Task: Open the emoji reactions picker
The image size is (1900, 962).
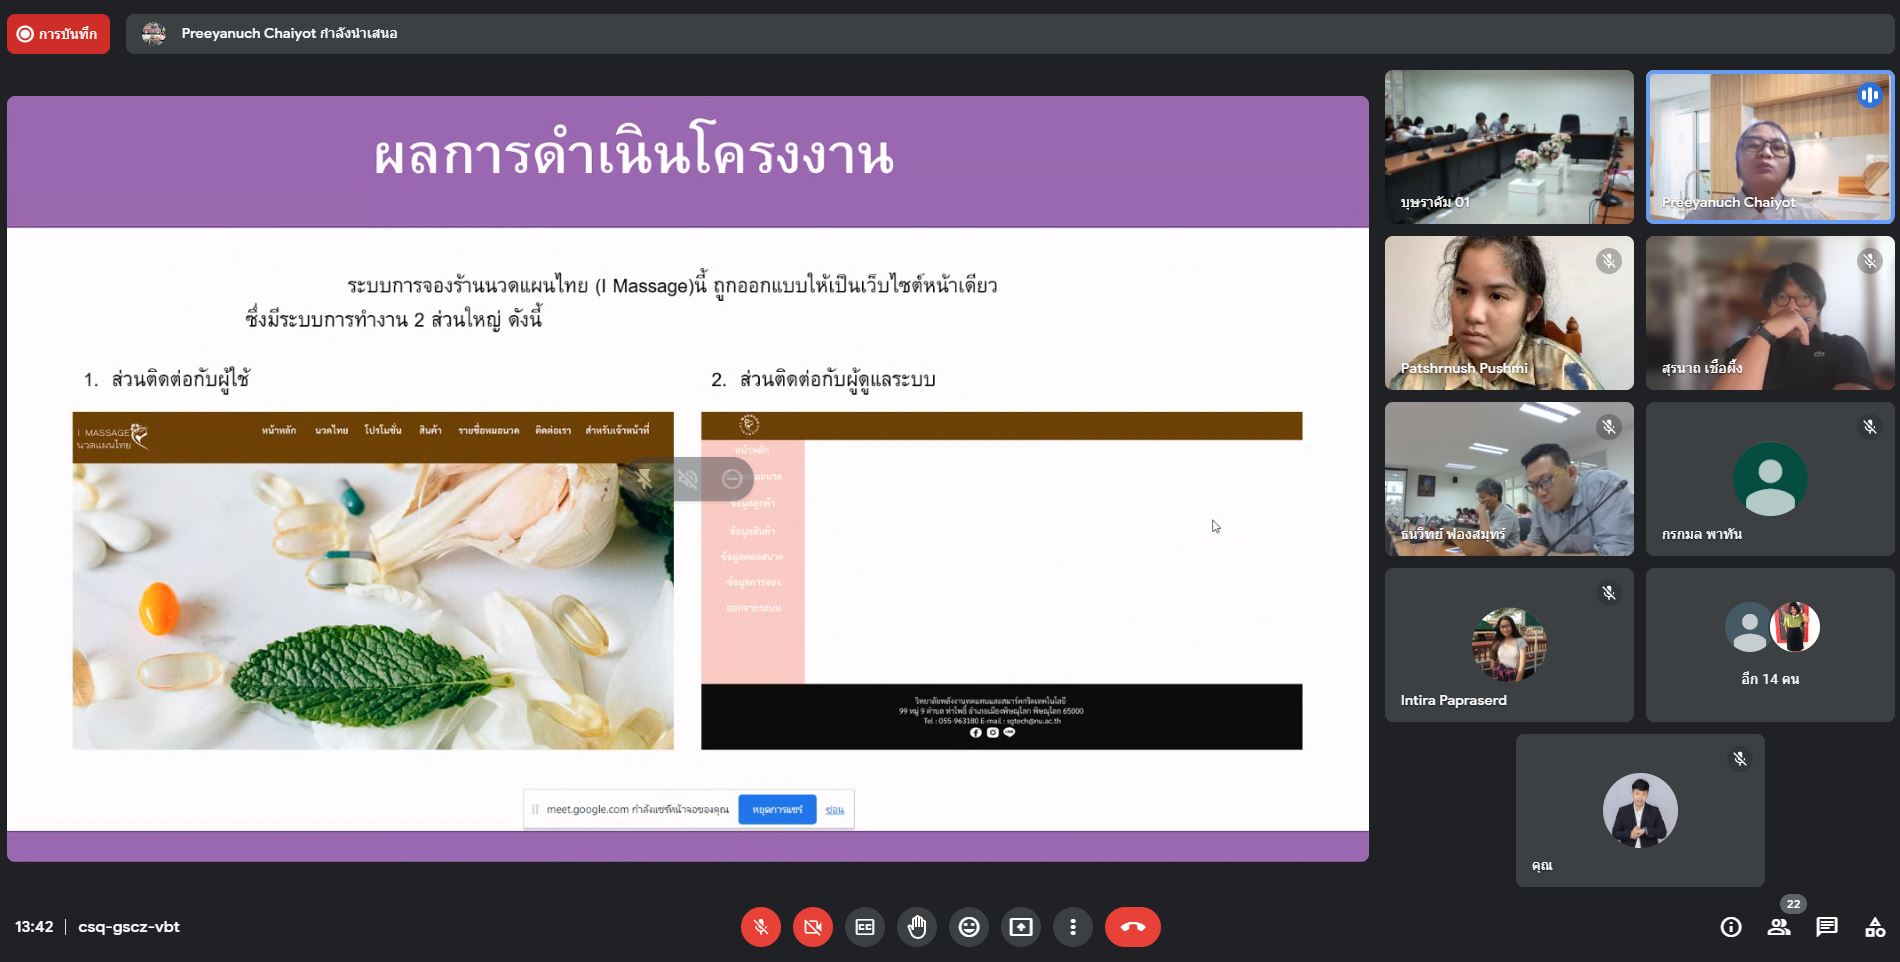Action: [969, 927]
